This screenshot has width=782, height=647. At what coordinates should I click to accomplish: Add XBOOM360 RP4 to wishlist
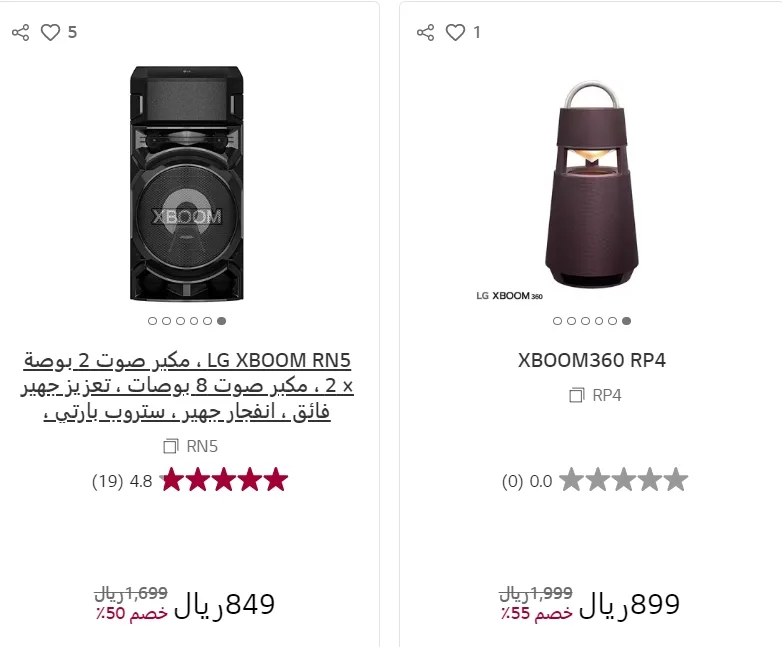click(455, 32)
